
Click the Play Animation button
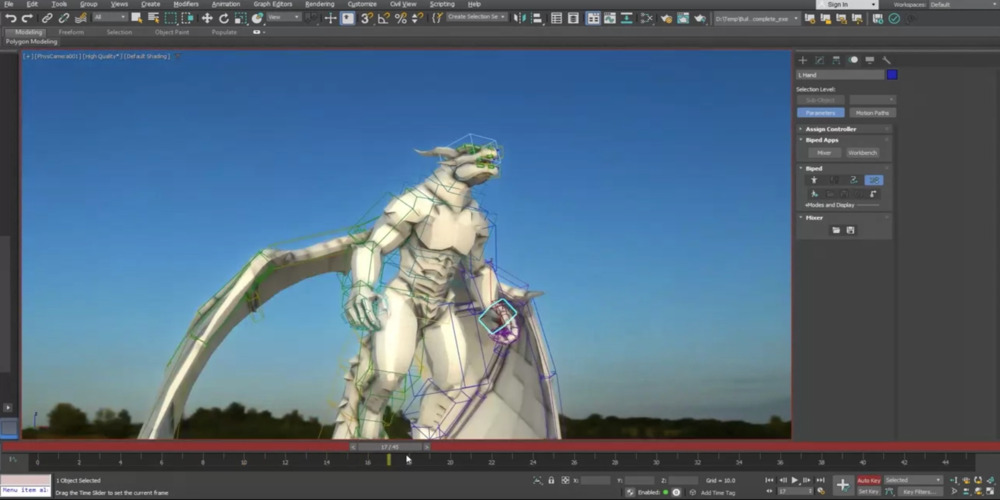795,480
